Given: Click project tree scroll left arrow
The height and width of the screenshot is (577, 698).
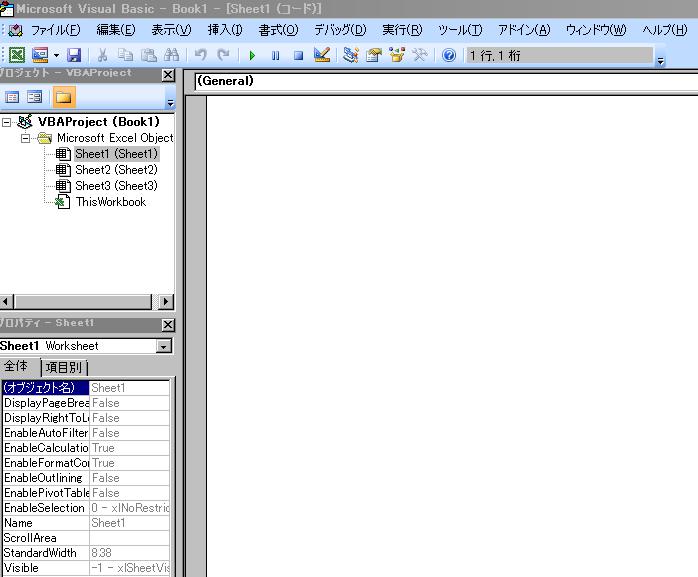Looking at the screenshot, I should coord(6,301).
